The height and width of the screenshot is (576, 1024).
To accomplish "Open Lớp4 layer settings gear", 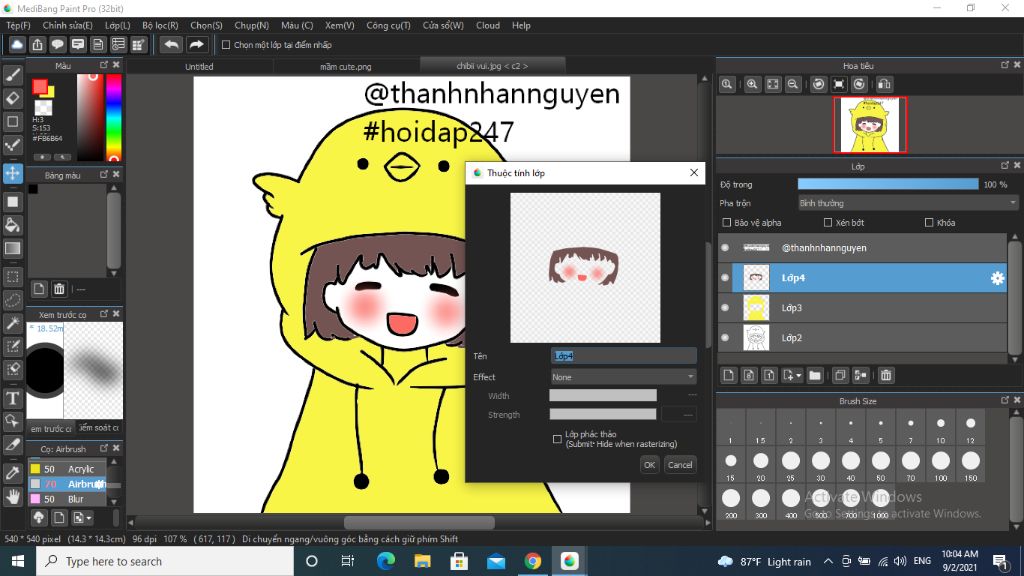I will pos(997,278).
